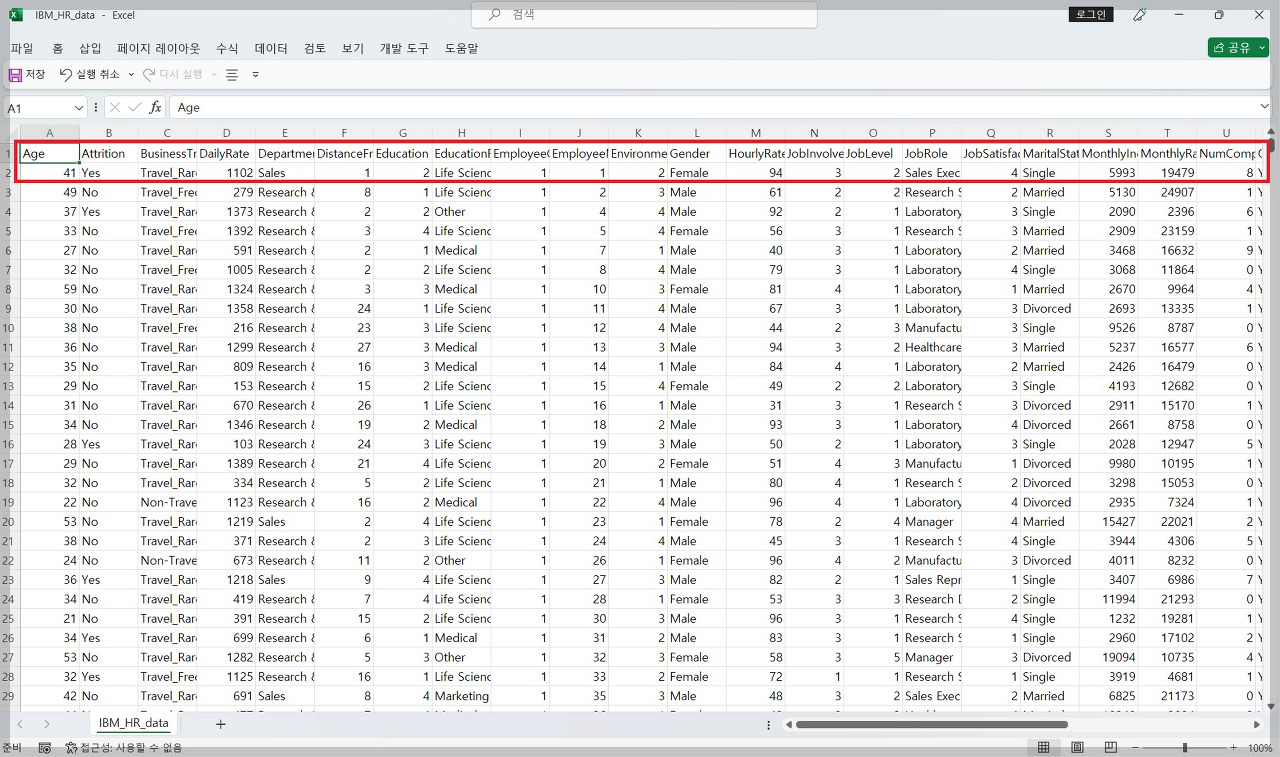
Task: Click the macro record icon in status bar
Action: (x=45, y=748)
